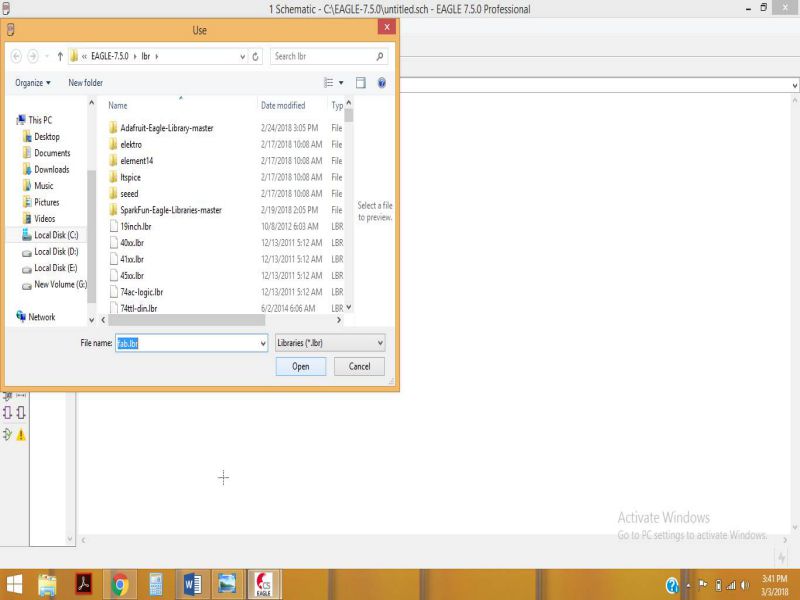Screen dimensions: 800x600
Task: Sort by the Name column header
Action: tap(118, 106)
